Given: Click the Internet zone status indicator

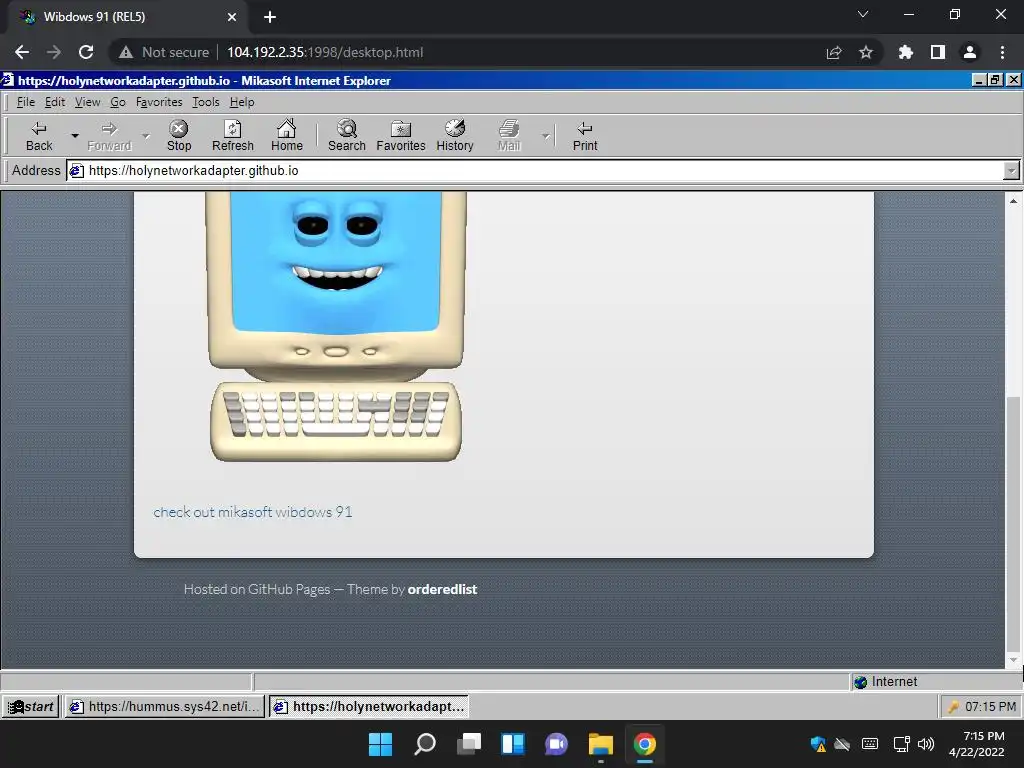Looking at the screenshot, I should 886,682.
